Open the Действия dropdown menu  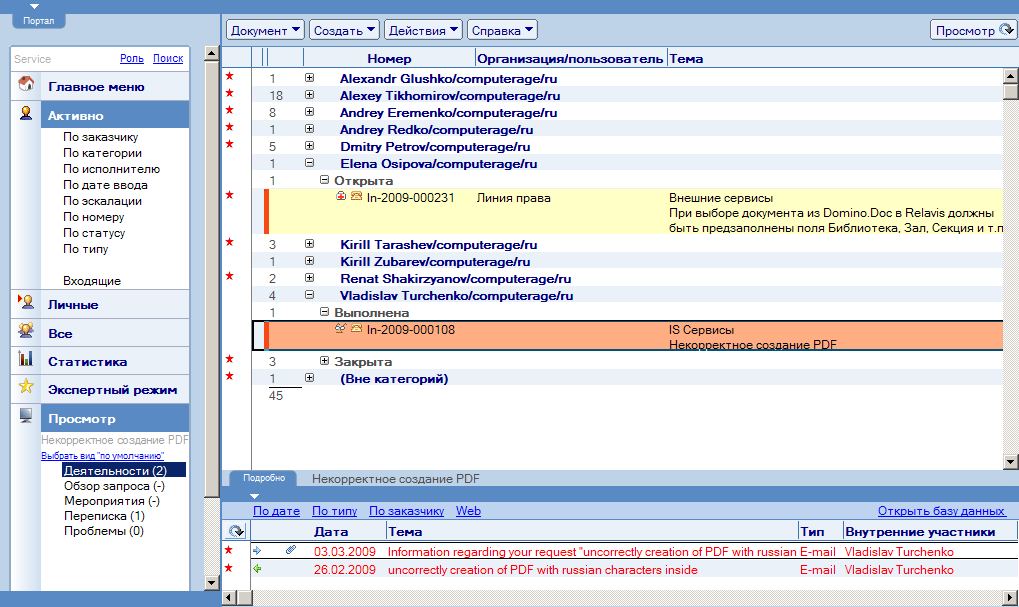(423, 30)
